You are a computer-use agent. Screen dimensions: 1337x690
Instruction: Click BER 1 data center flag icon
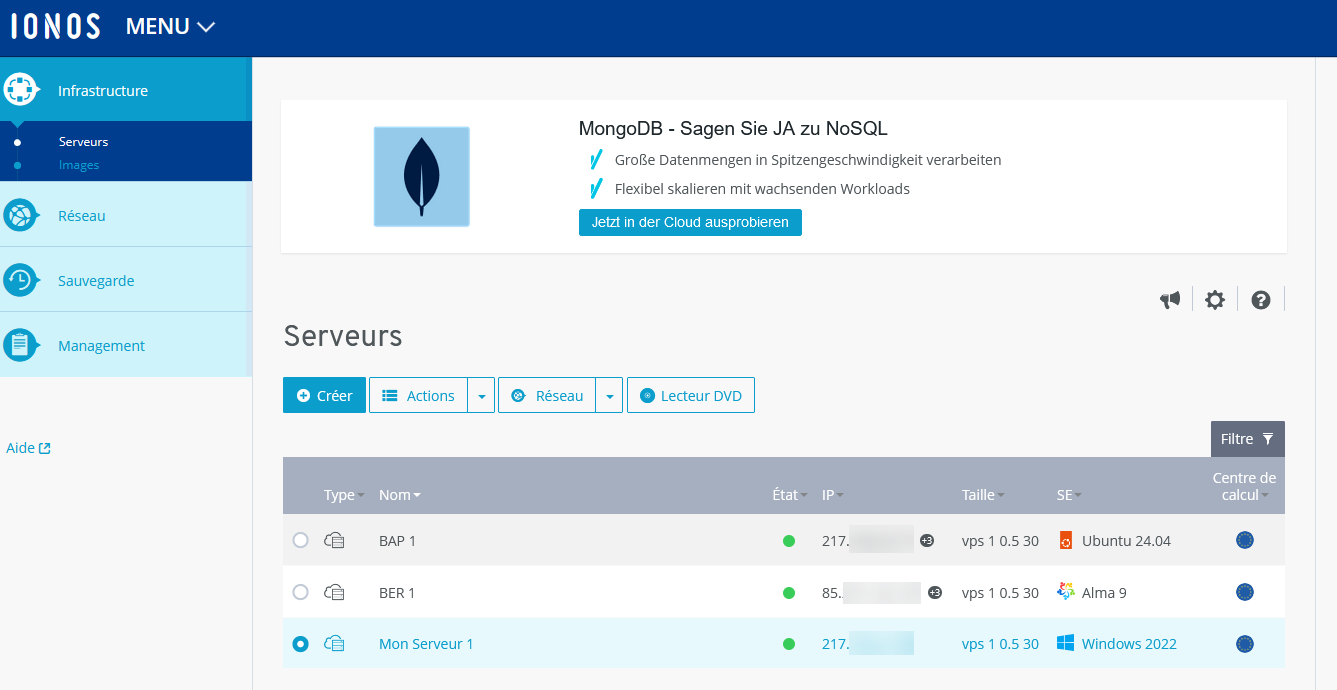click(x=1245, y=592)
